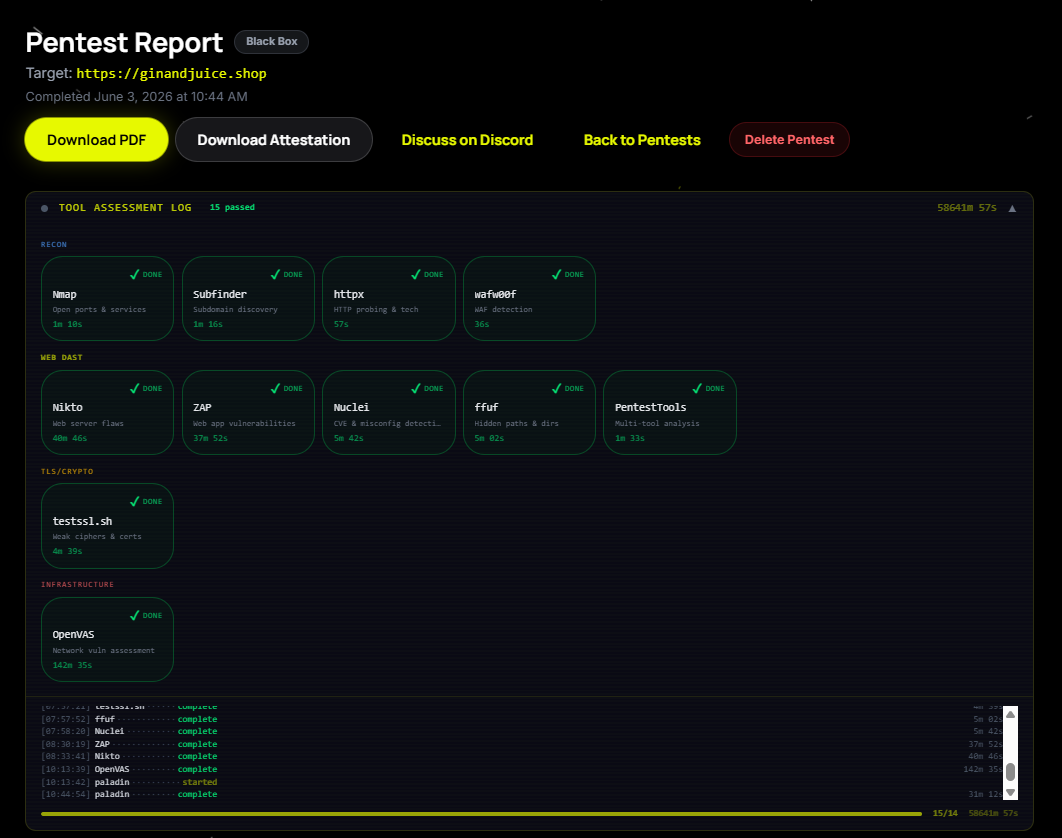Click the testssl.sh card's done checkmark

(134, 501)
